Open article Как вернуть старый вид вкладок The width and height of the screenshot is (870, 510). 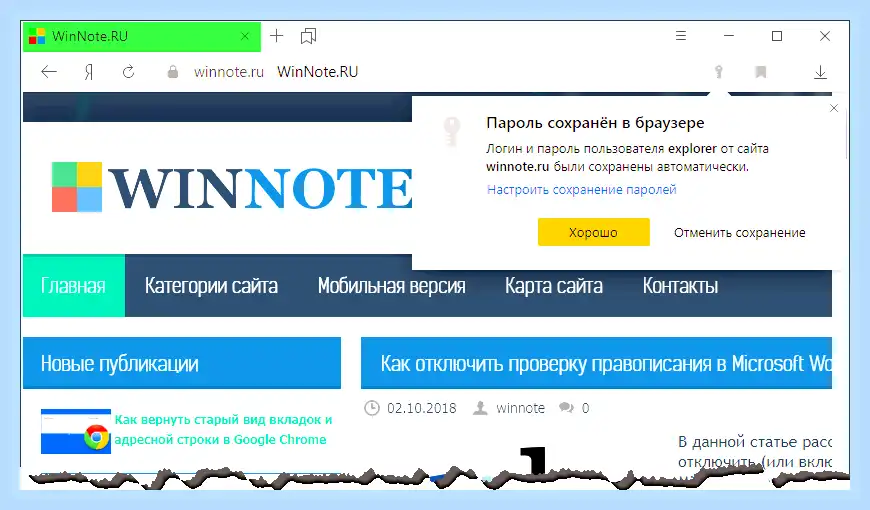(223, 430)
